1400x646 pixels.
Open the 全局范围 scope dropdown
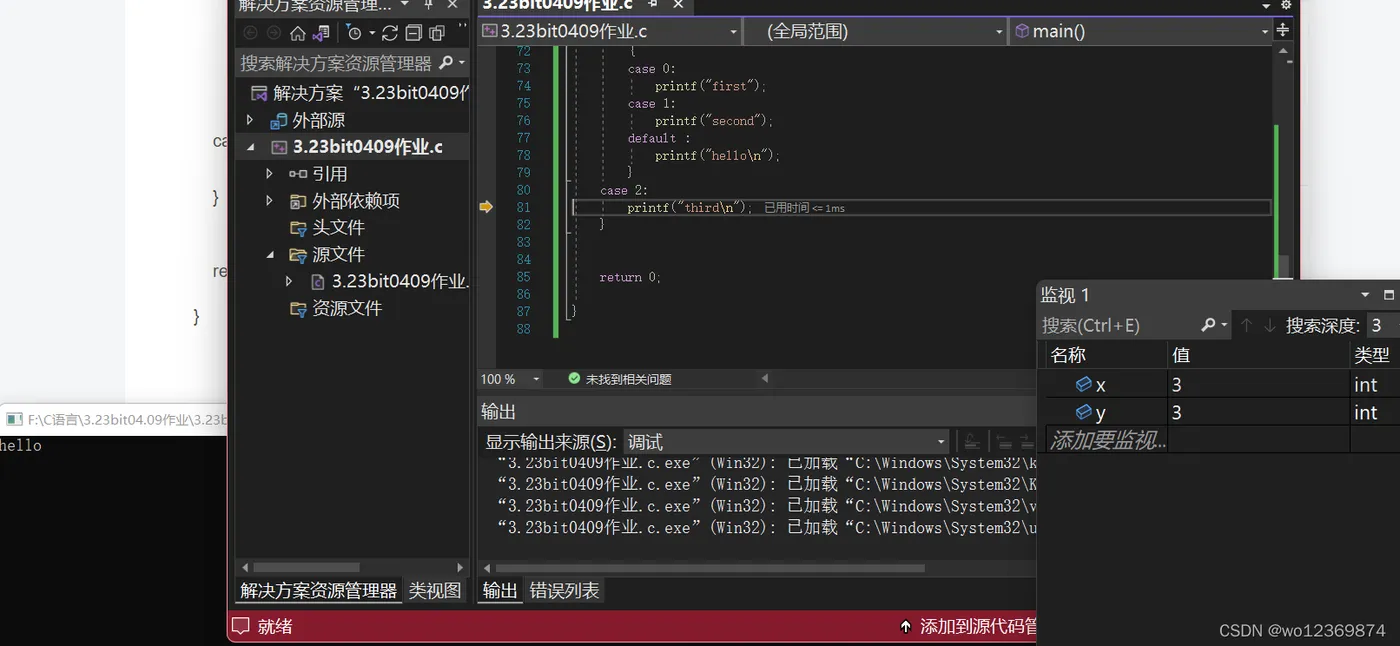coord(875,31)
